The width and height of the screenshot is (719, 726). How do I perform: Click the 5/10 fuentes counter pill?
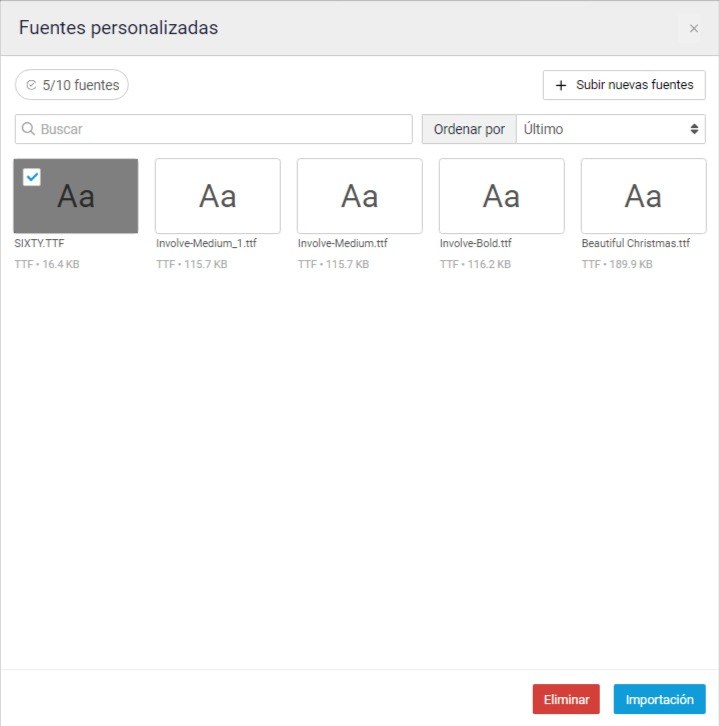72,85
